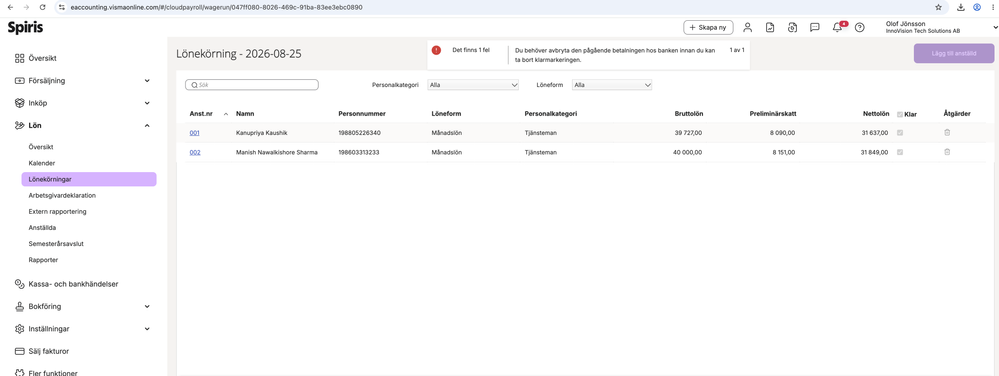Collapse the Lön menu section
This screenshot has width=999, height=376.
coord(147,126)
